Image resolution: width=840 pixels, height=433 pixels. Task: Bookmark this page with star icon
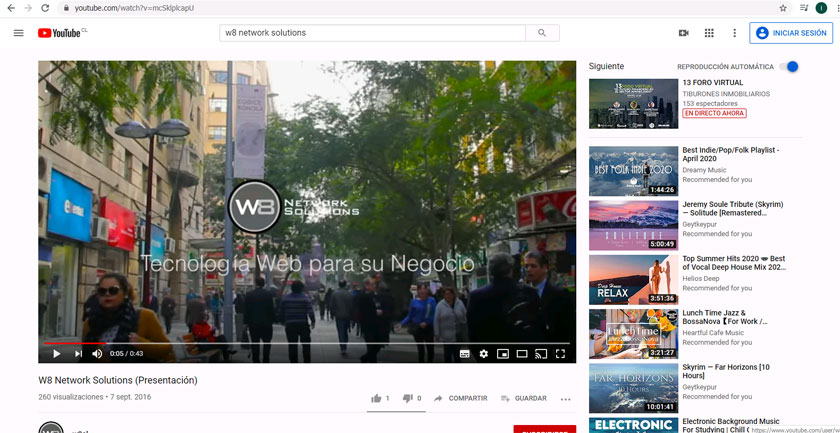point(783,8)
